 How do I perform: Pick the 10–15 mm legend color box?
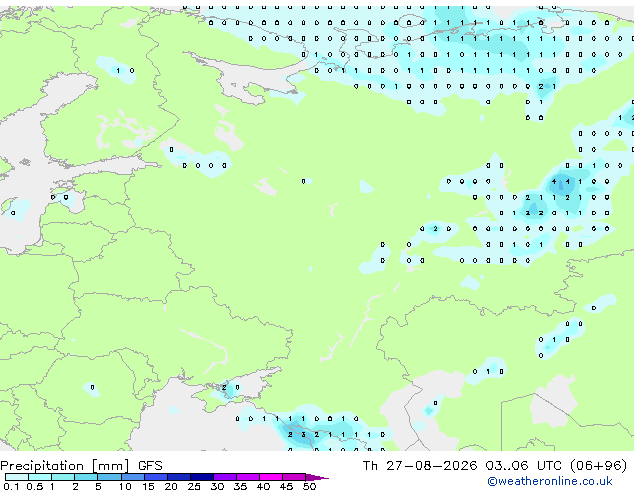point(133,477)
